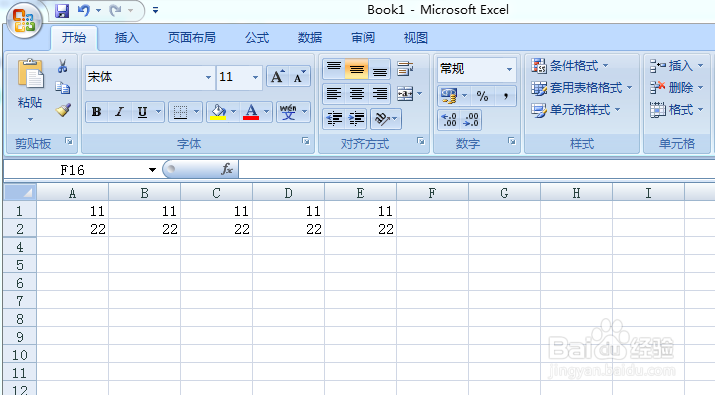Open 套用表格格式 table styles
Image resolution: width=715 pixels, height=395 pixels.
[582, 88]
